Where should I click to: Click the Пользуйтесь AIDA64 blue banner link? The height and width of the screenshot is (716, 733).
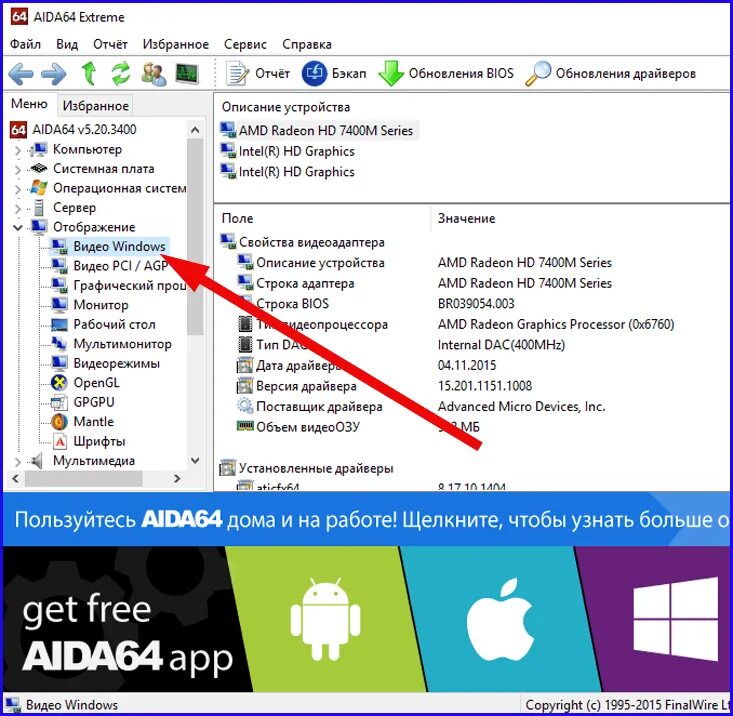pos(368,519)
